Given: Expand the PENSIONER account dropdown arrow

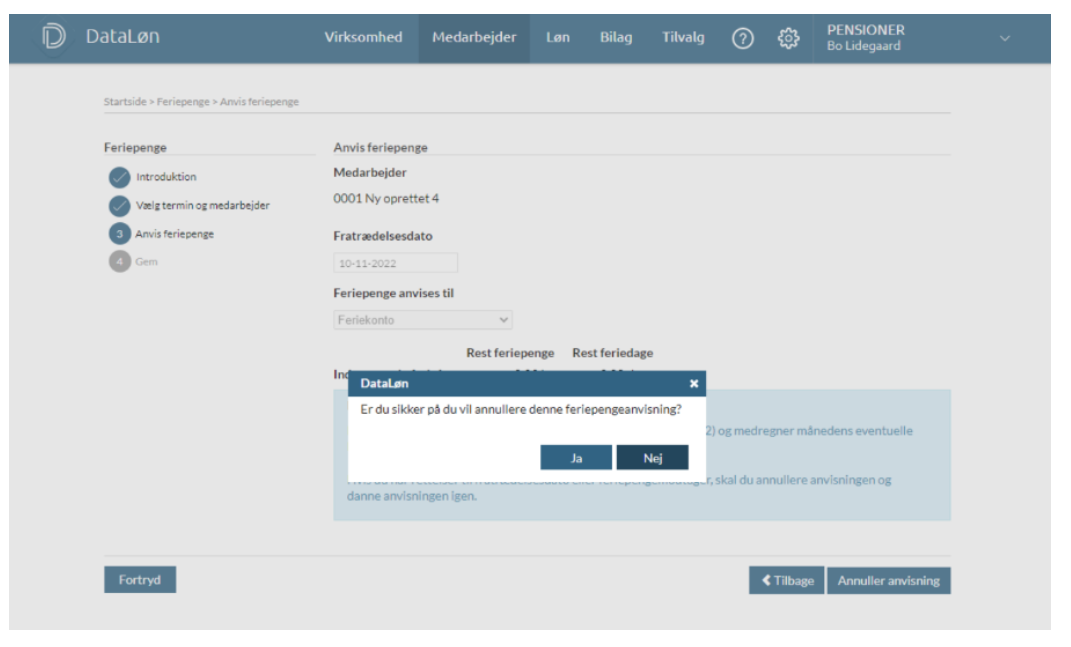Looking at the screenshot, I should tap(1005, 38).
